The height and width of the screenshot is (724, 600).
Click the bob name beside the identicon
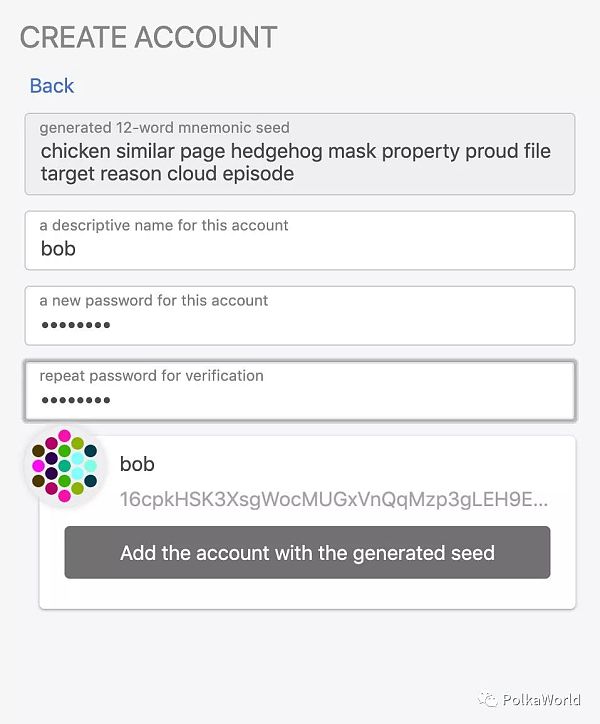point(137,464)
